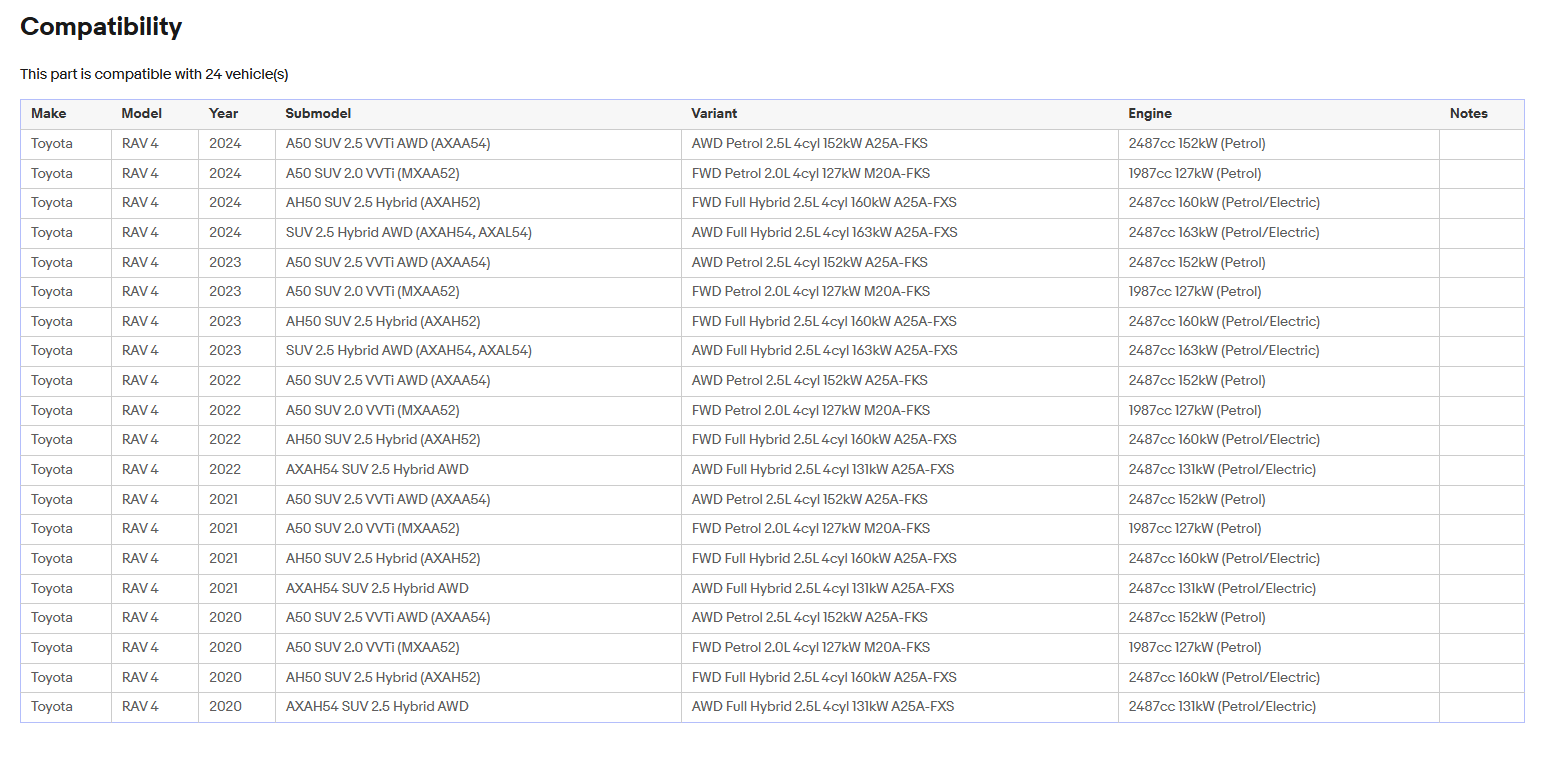Choose the 2022 A50 SUV 2.0 VVTi (MXAA52) submodel
The width and height of the screenshot is (1544, 775).
tap(478, 411)
